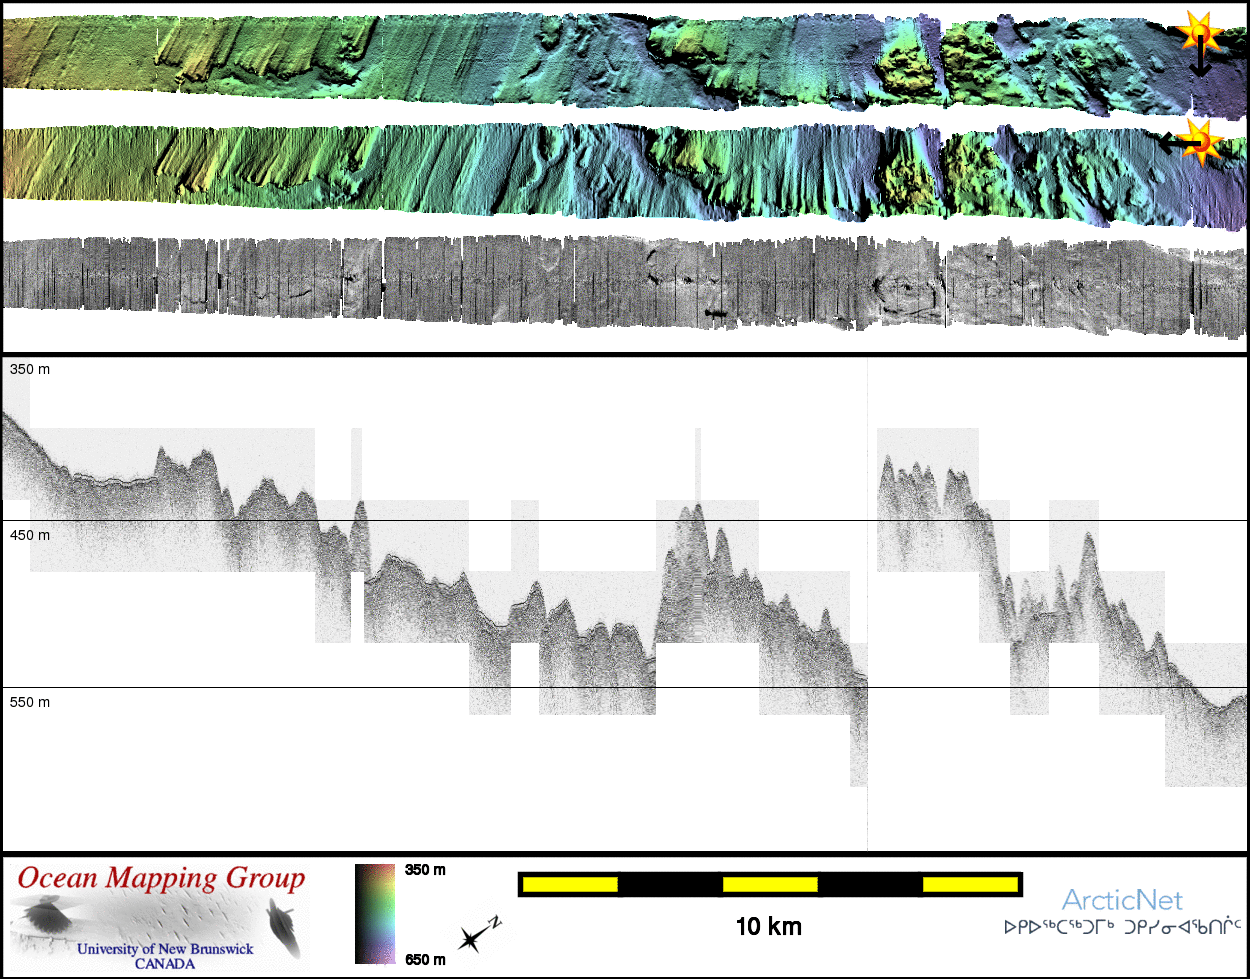Click the 550 m profile depth label

pos(30,703)
